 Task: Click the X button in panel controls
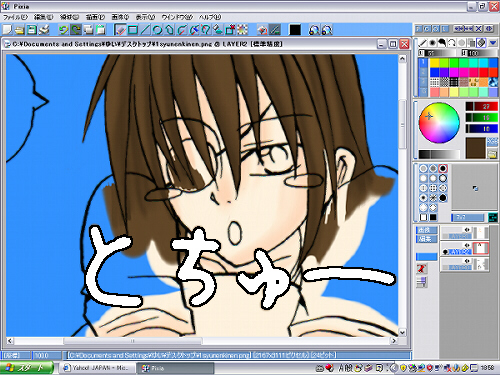tap(479, 29)
